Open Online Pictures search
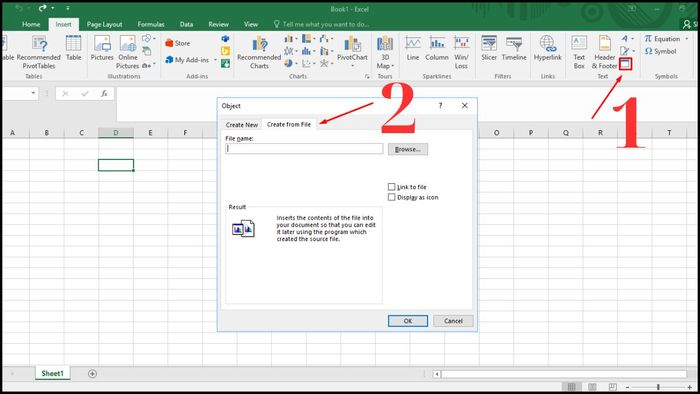The image size is (700, 394). coord(128,53)
